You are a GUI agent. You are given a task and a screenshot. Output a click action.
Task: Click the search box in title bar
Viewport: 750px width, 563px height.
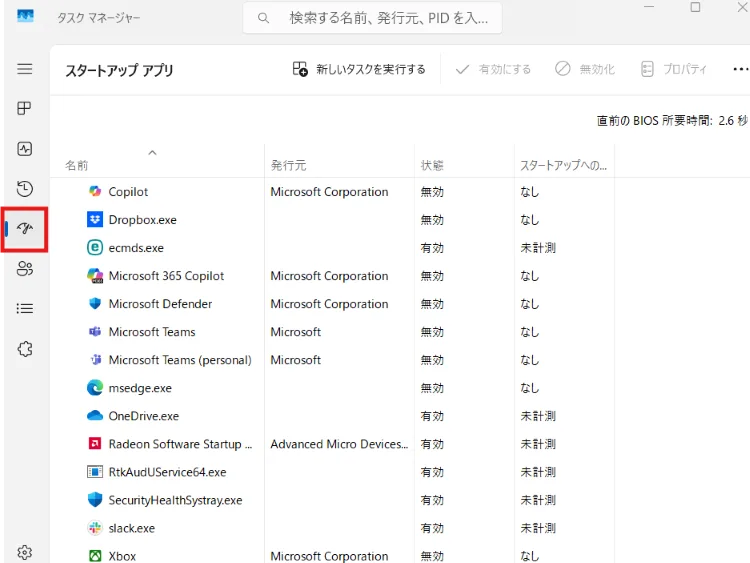[x=372, y=18]
